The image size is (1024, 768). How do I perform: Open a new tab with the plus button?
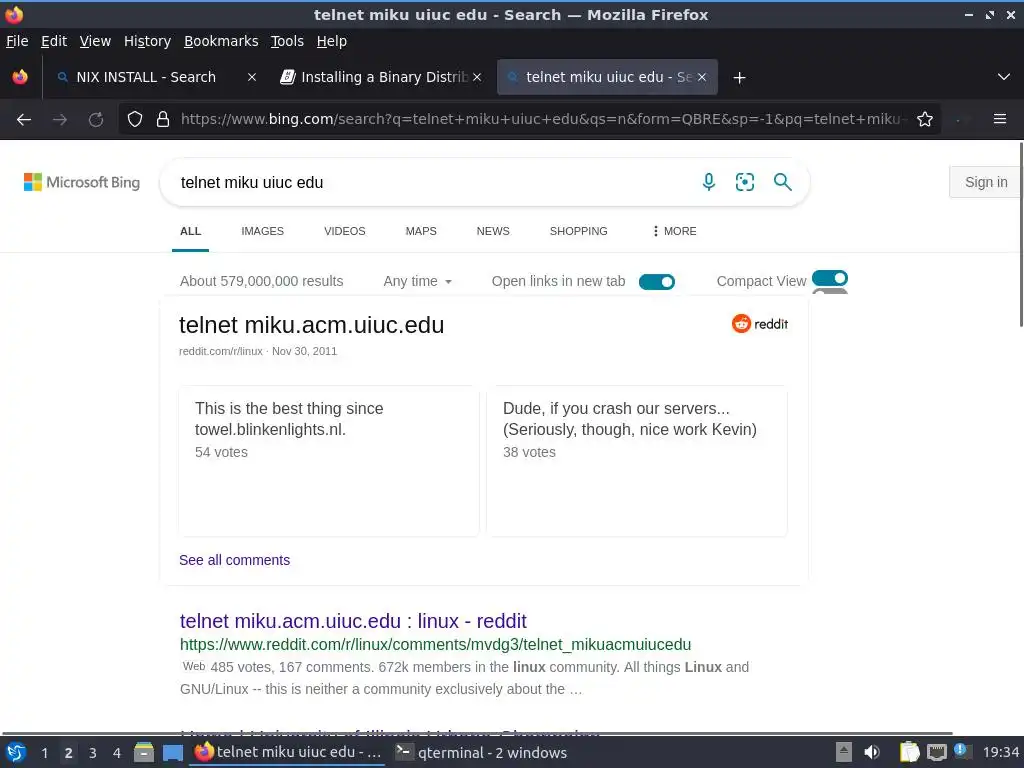click(x=739, y=78)
